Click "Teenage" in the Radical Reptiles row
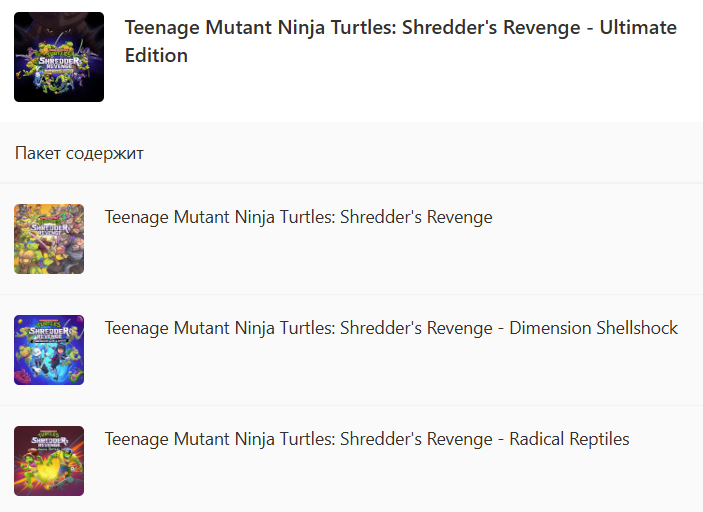The image size is (703, 512). click(136, 439)
